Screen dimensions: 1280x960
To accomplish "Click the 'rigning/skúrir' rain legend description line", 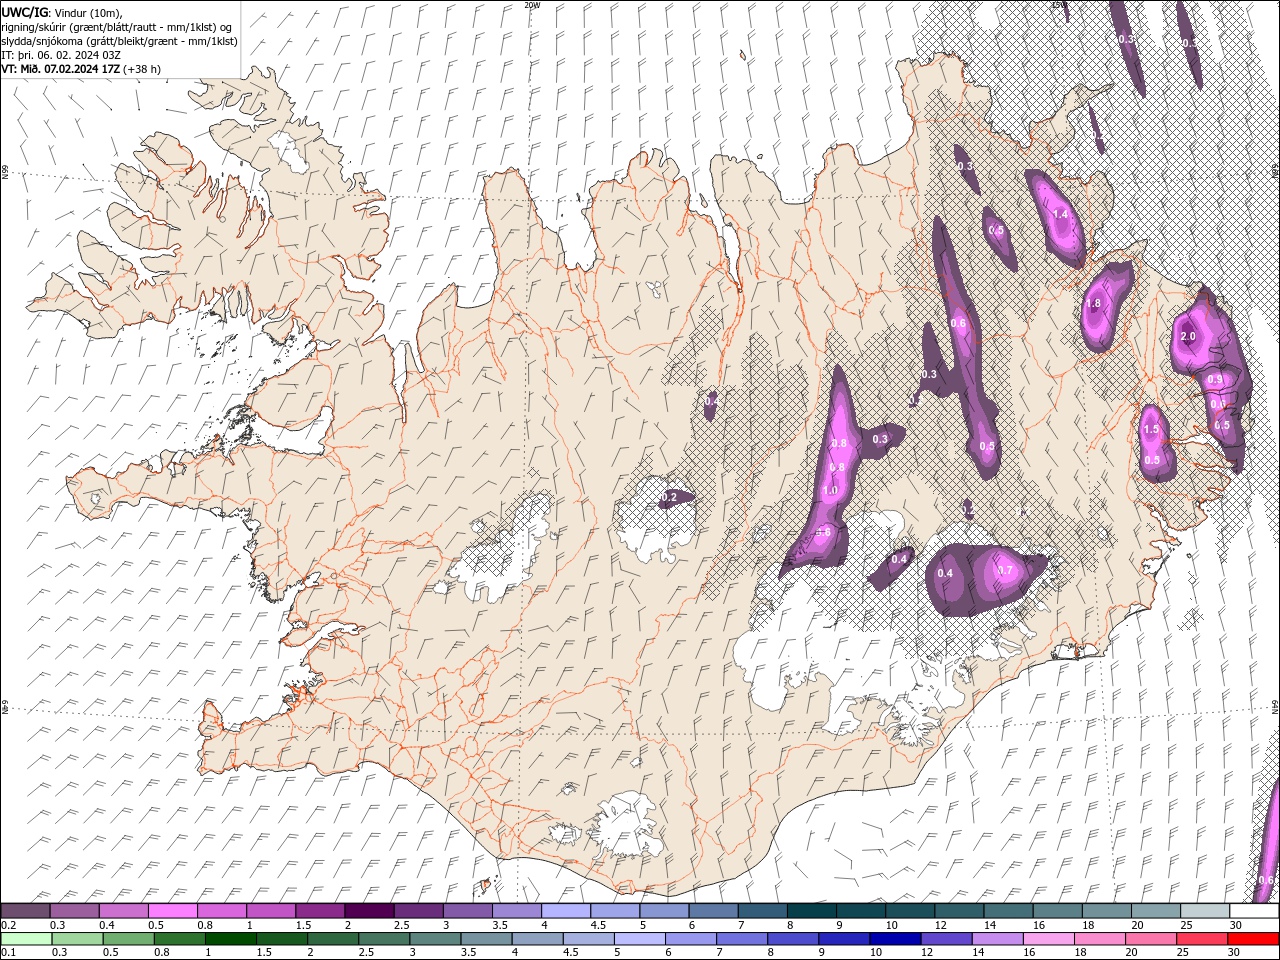I will click(119, 26).
